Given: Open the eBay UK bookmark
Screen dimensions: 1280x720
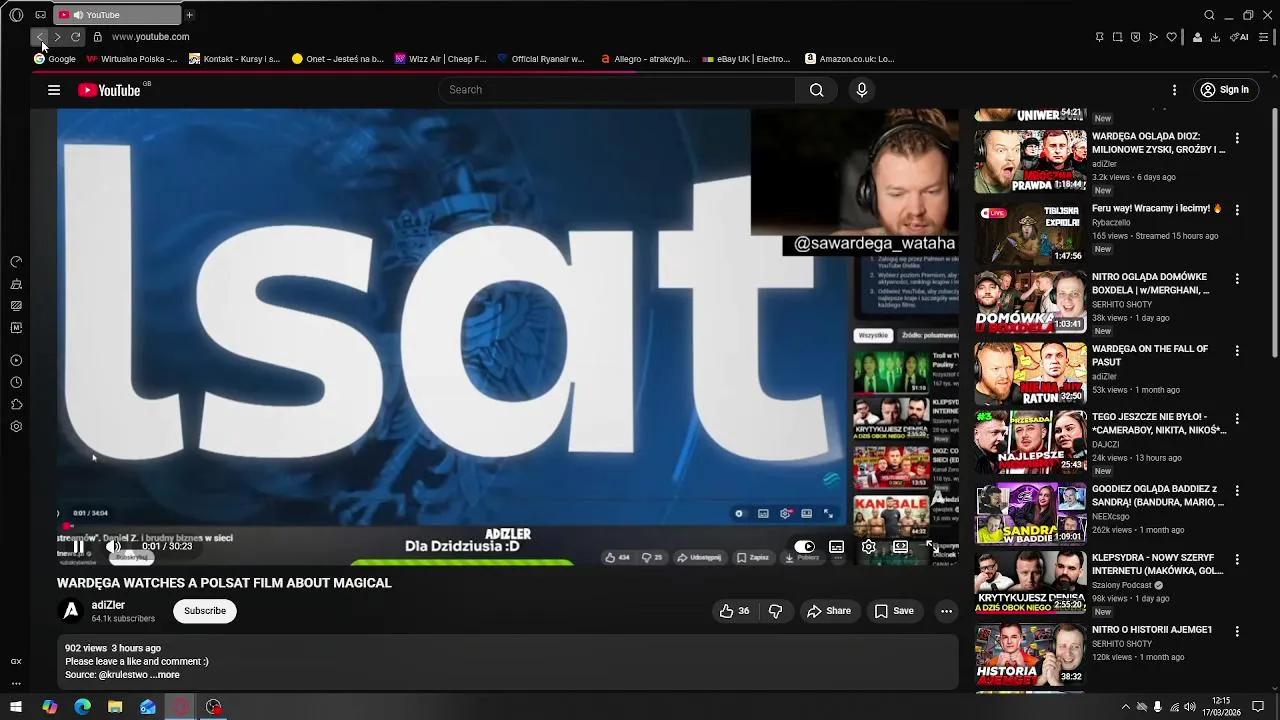Looking at the screenshot, I should click(746, 59).
